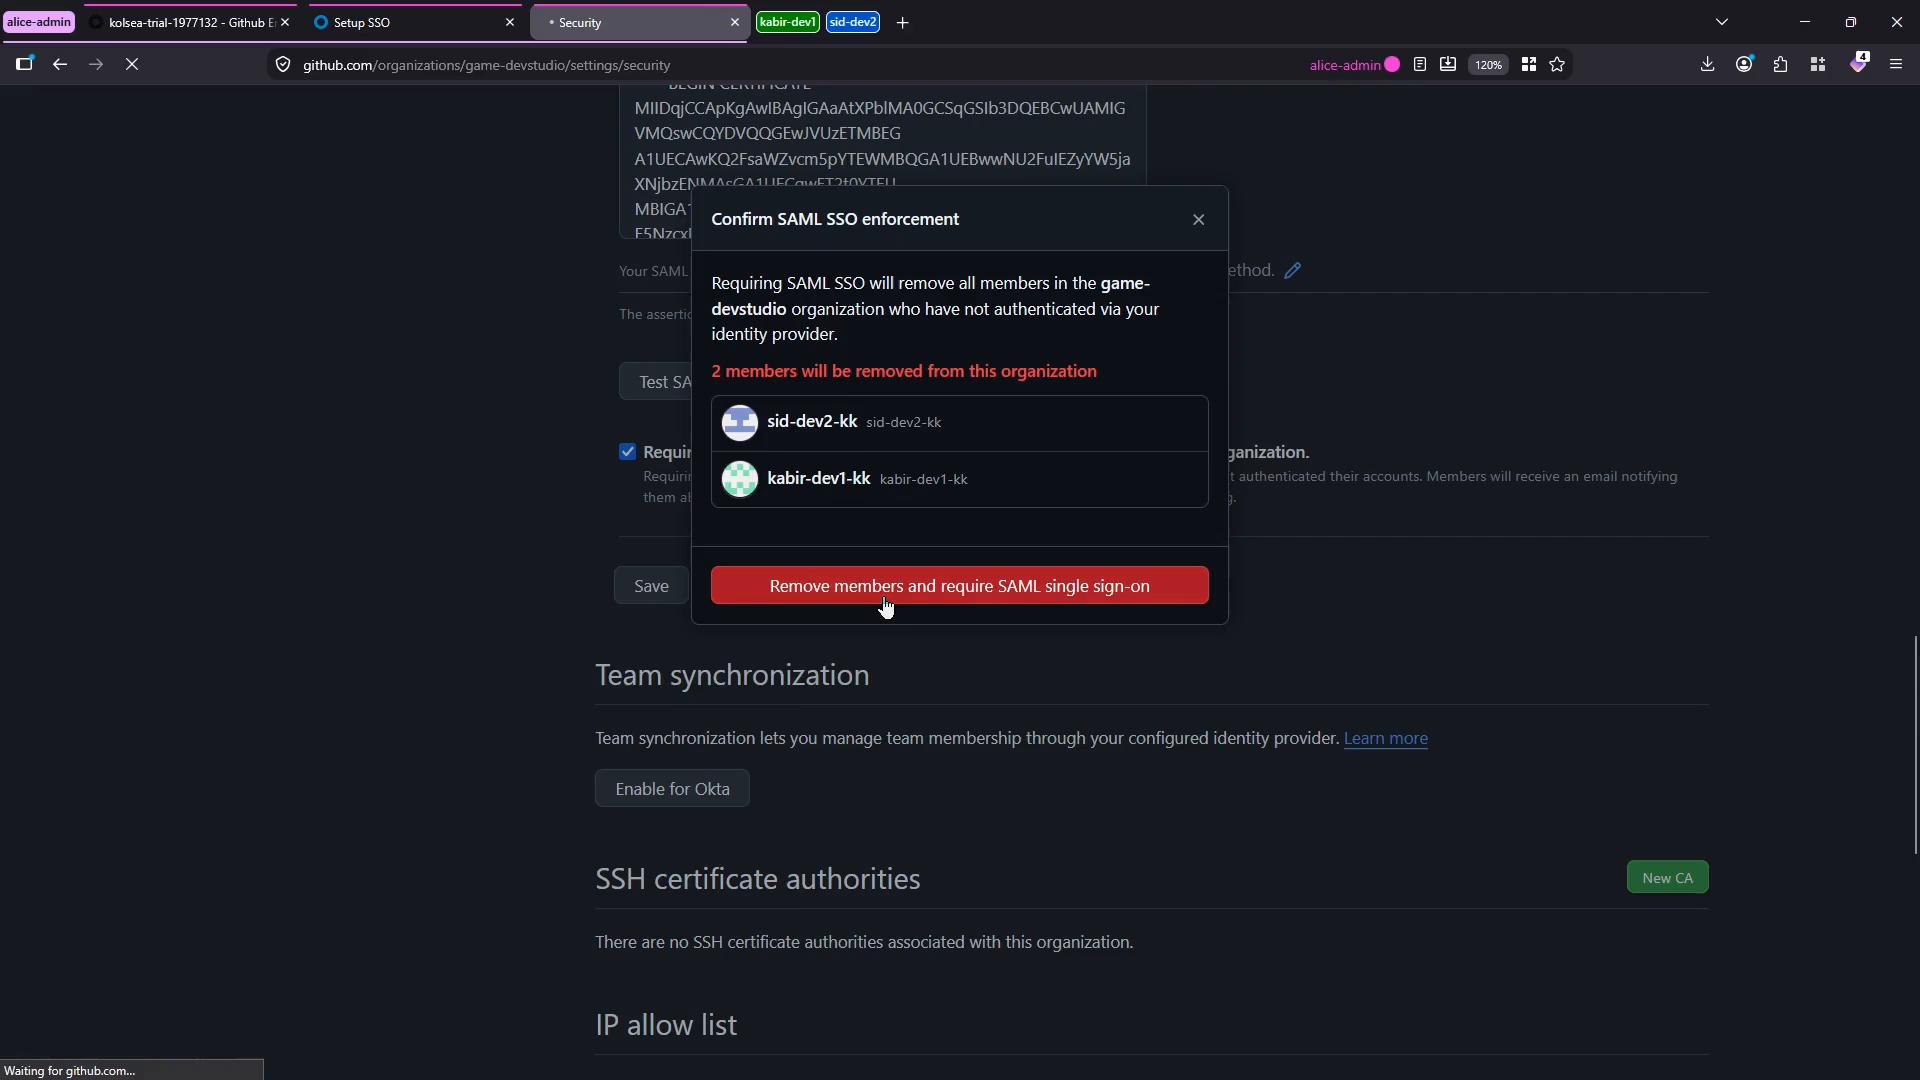This screenshot has height=1080, width=1920.
Task: Click Remove members and require SAML single sign-on
Action: (x=959, y=586)
